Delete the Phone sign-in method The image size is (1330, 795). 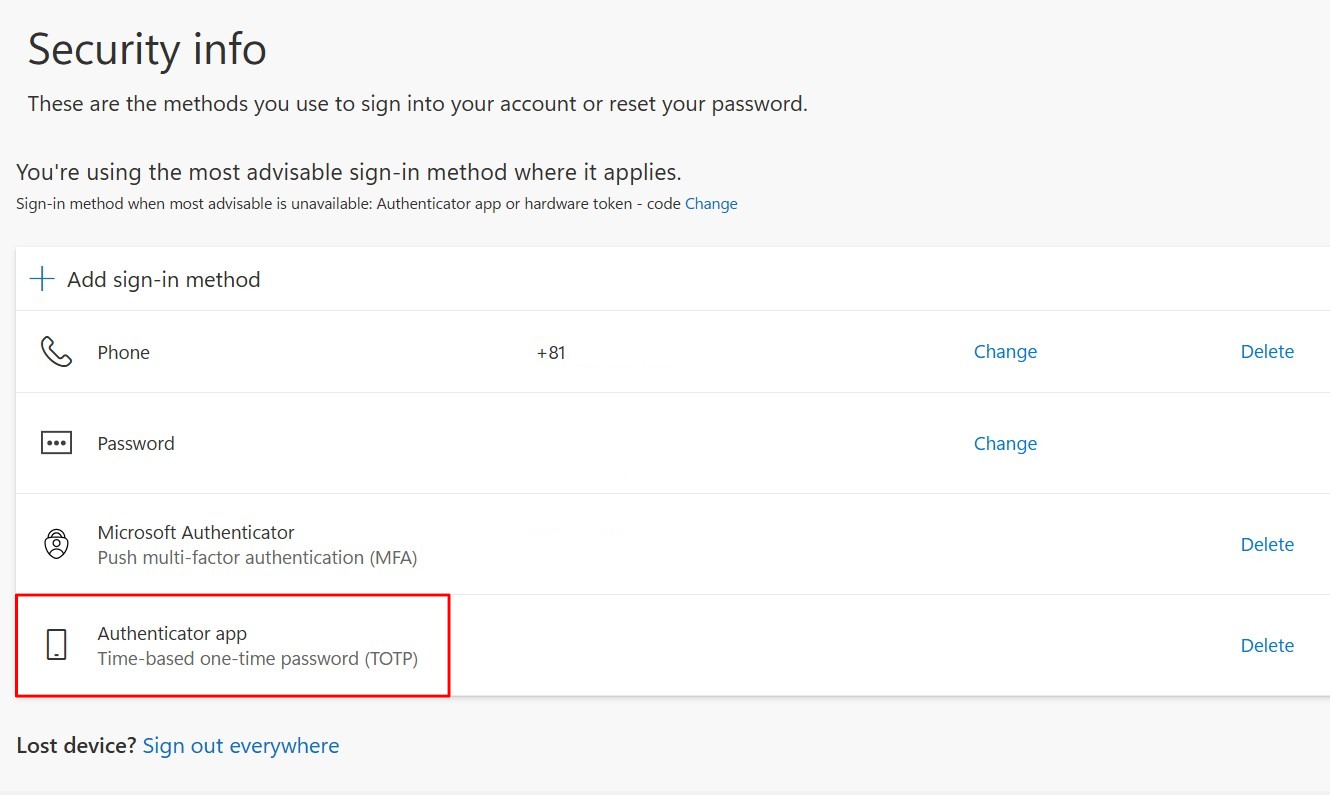1267,352
